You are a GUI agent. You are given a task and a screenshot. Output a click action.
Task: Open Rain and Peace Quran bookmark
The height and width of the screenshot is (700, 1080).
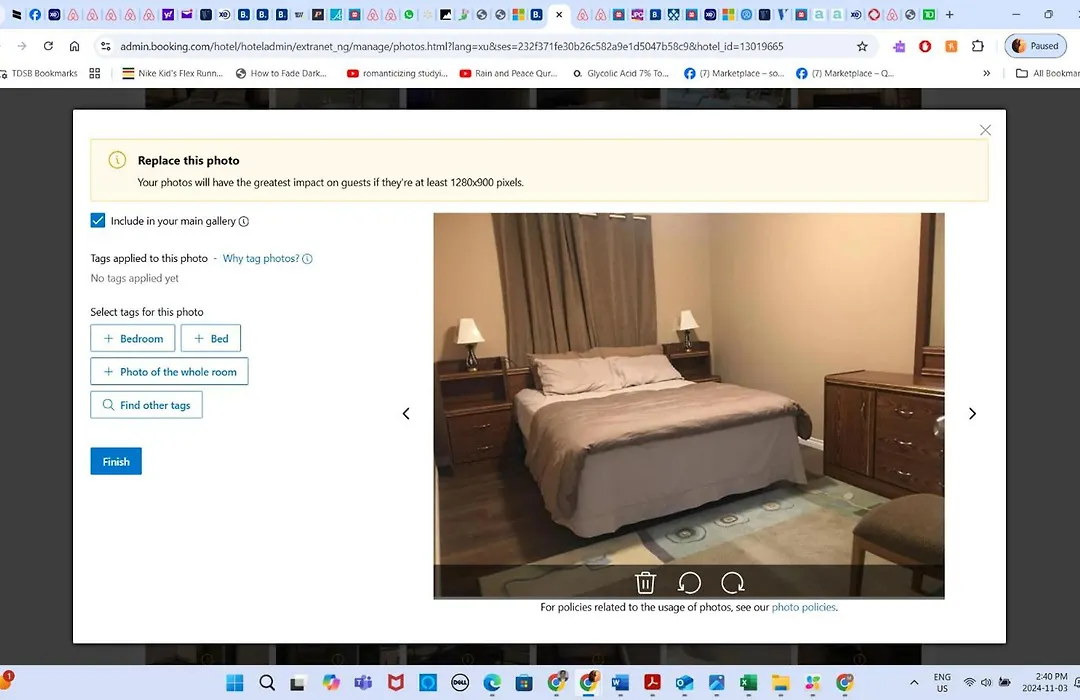(508, 73)
